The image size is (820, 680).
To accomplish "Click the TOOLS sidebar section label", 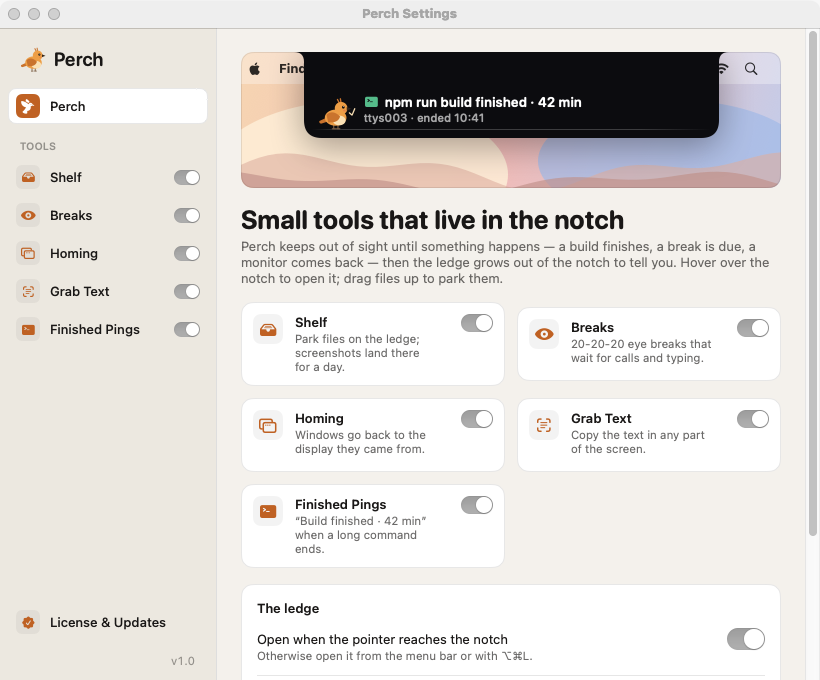I will pyautogui.click(x=38, y=146).
